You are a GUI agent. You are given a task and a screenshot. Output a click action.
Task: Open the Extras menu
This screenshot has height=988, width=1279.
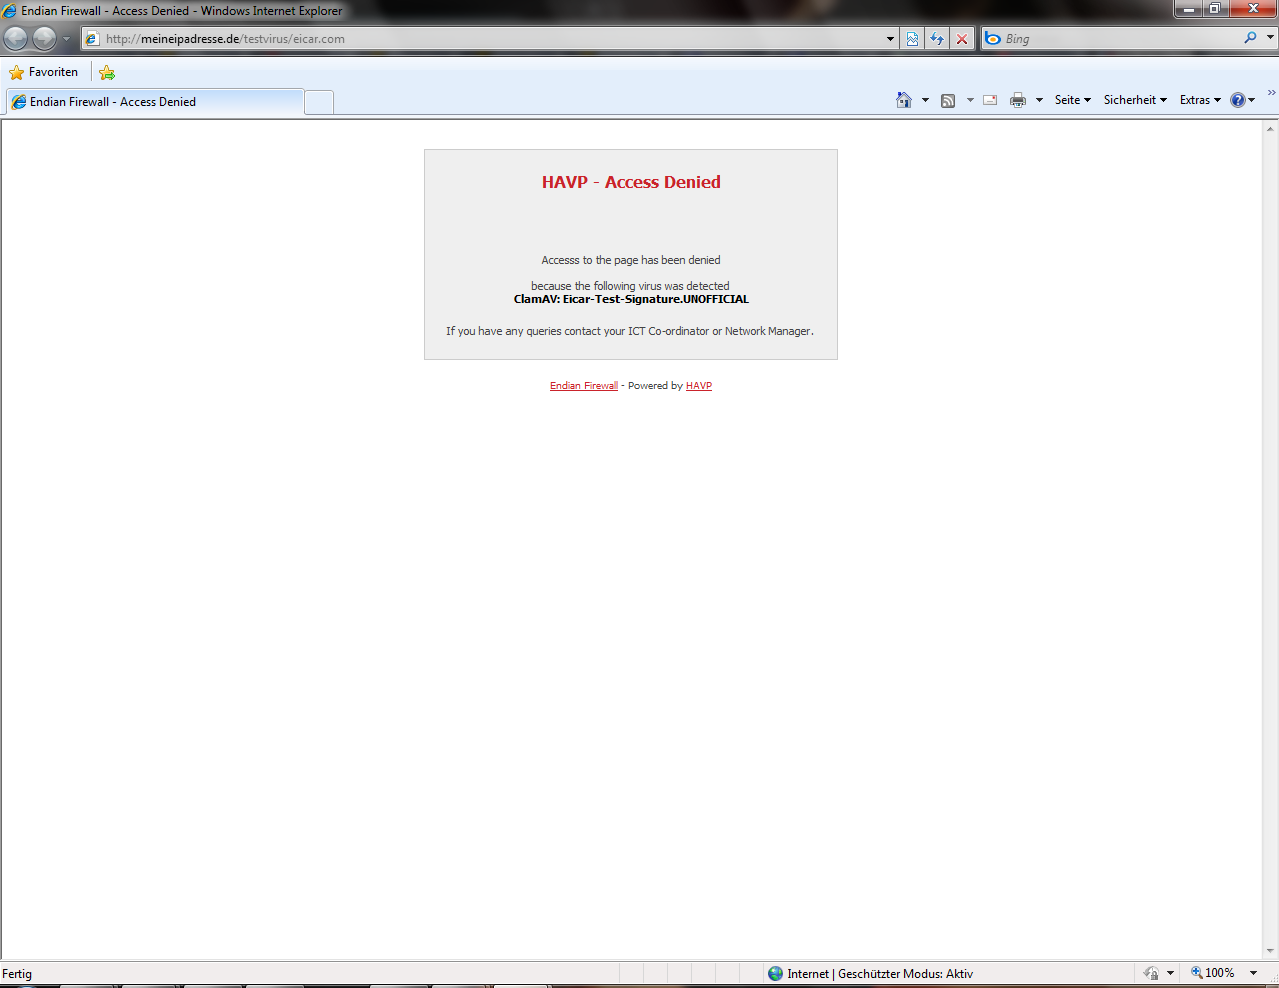[x=1199, y=100]
